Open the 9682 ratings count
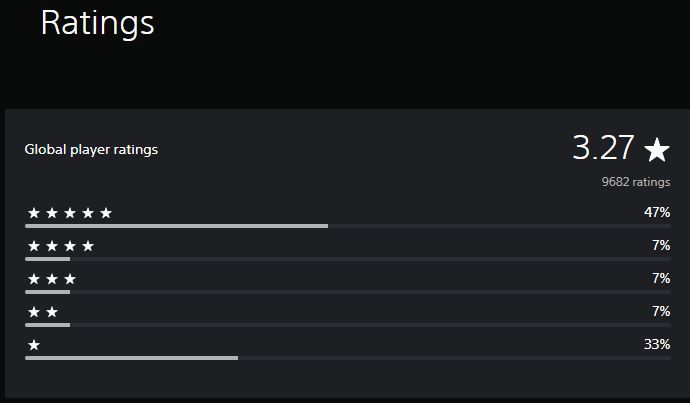Image resolution: width=690 pixels, height=403 pixels. (636, 182)
